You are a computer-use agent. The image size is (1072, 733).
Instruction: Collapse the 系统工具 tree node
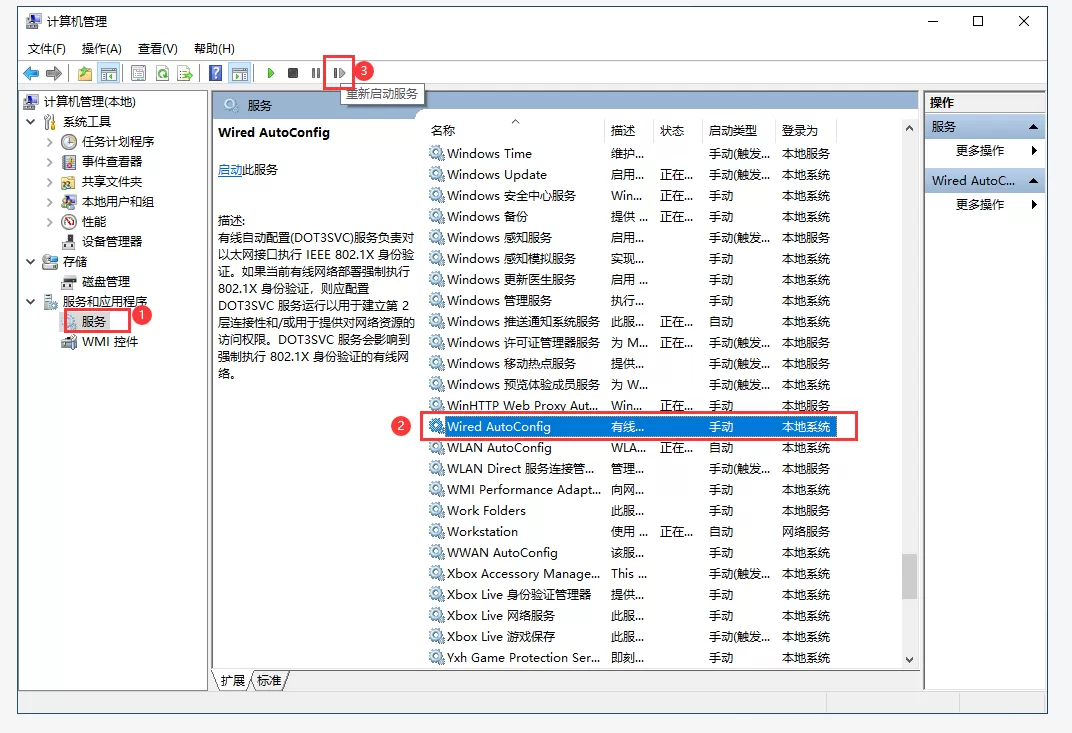[x=30, y=122]
